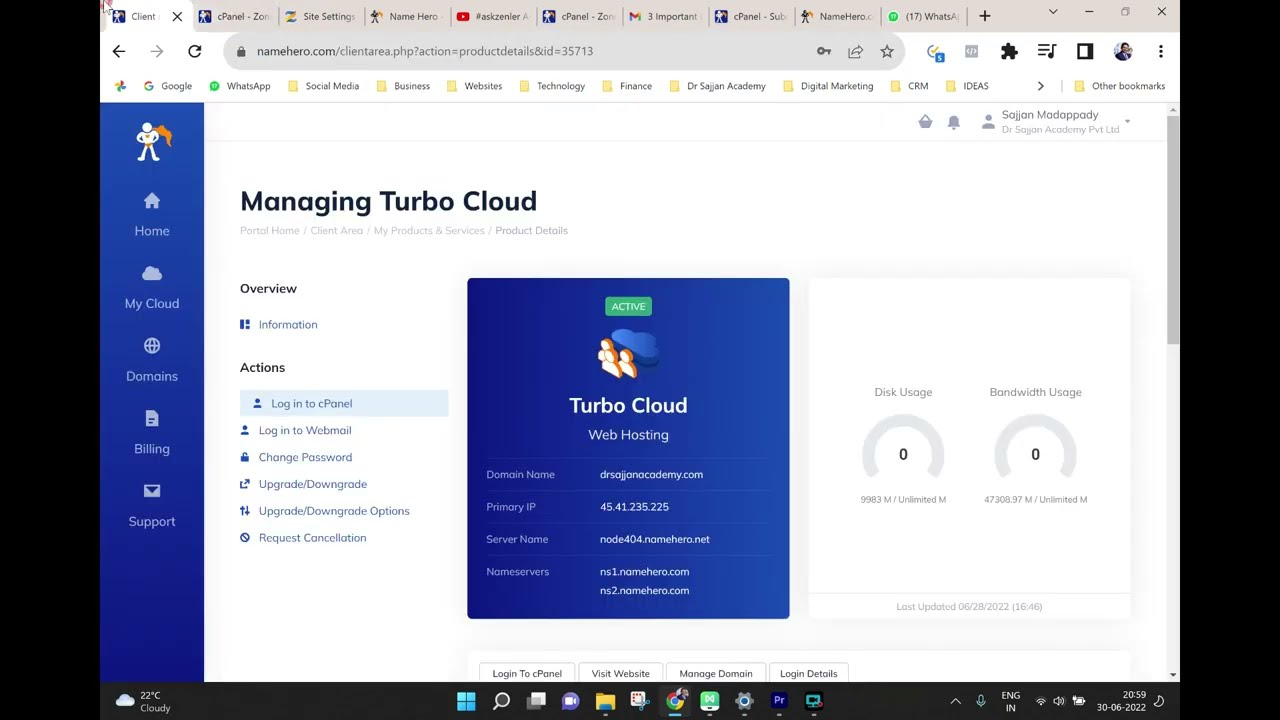Image resolution: width=1280 pixels, height=720 pixels.
Task: Click the Visit Website button
Action: [620, 673]
